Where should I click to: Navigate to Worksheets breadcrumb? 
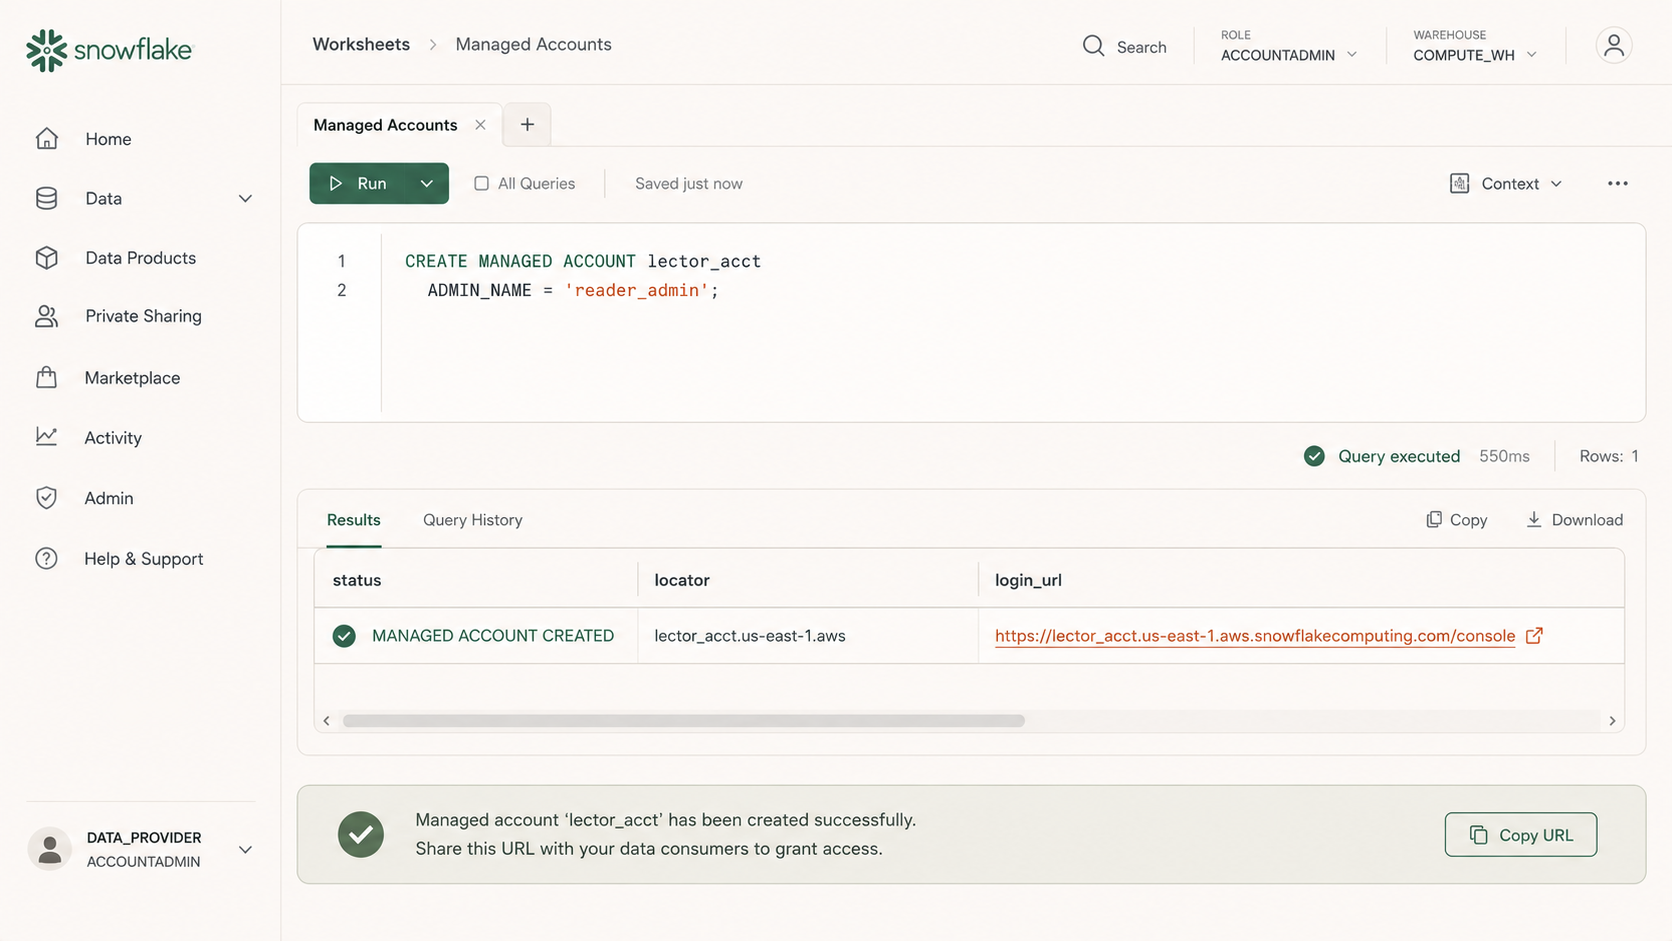[361, 44]
